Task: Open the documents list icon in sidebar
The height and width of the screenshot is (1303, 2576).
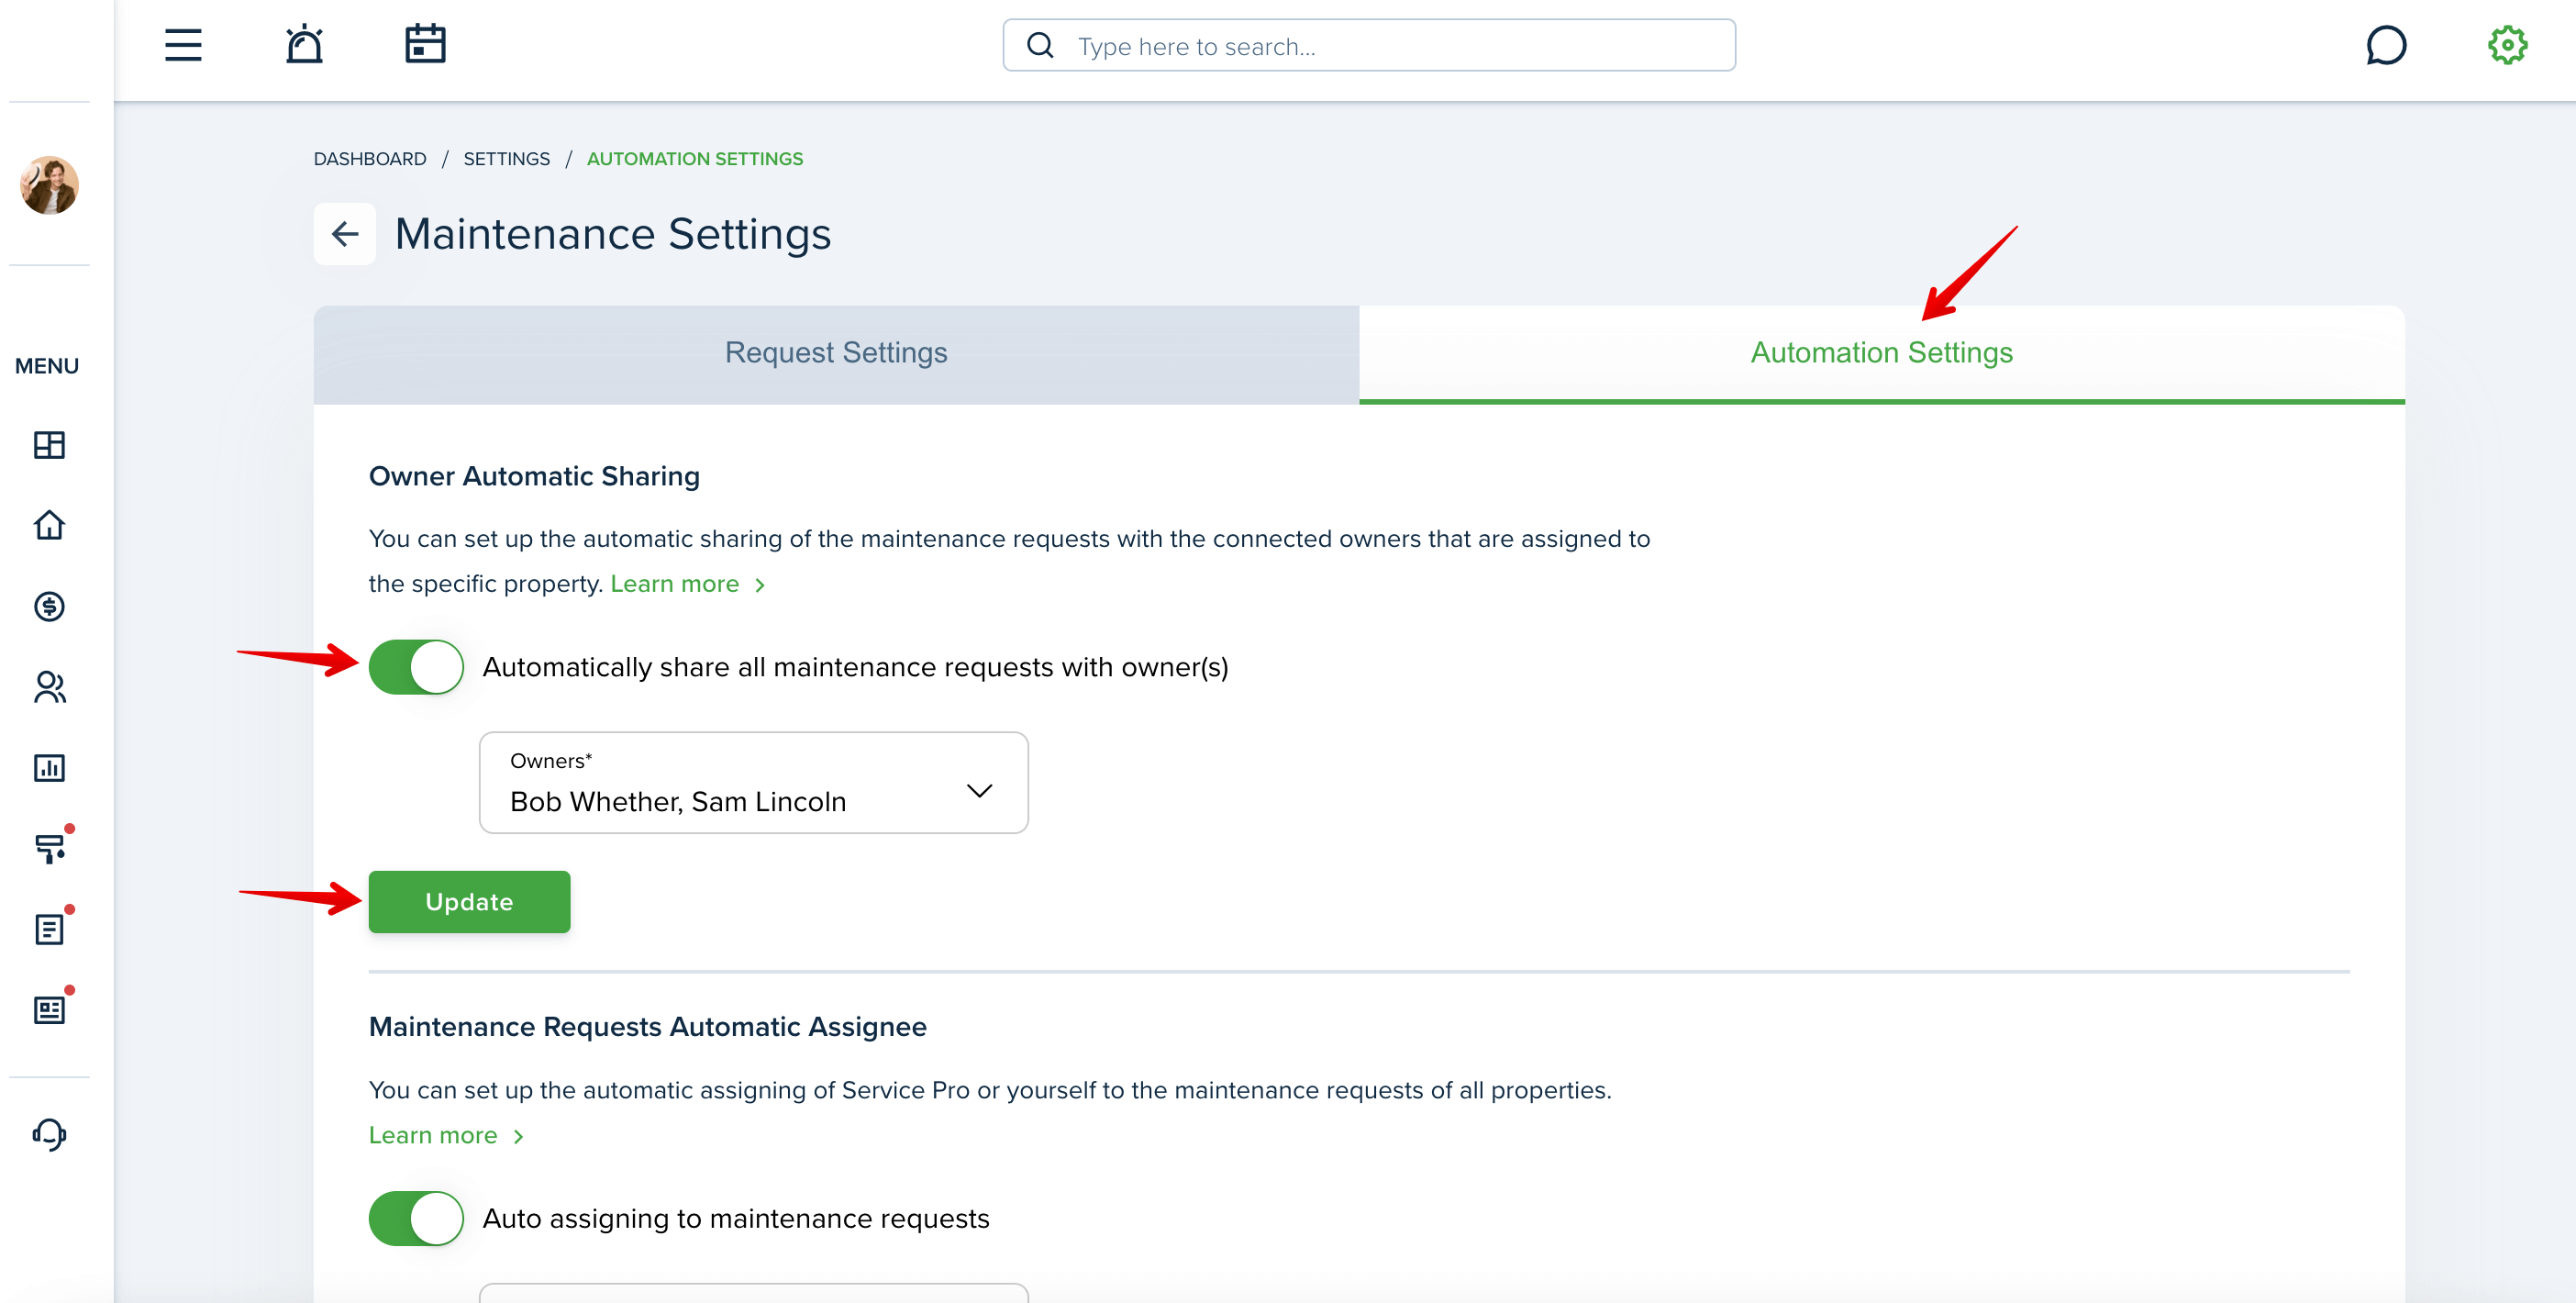Action: 49,929
